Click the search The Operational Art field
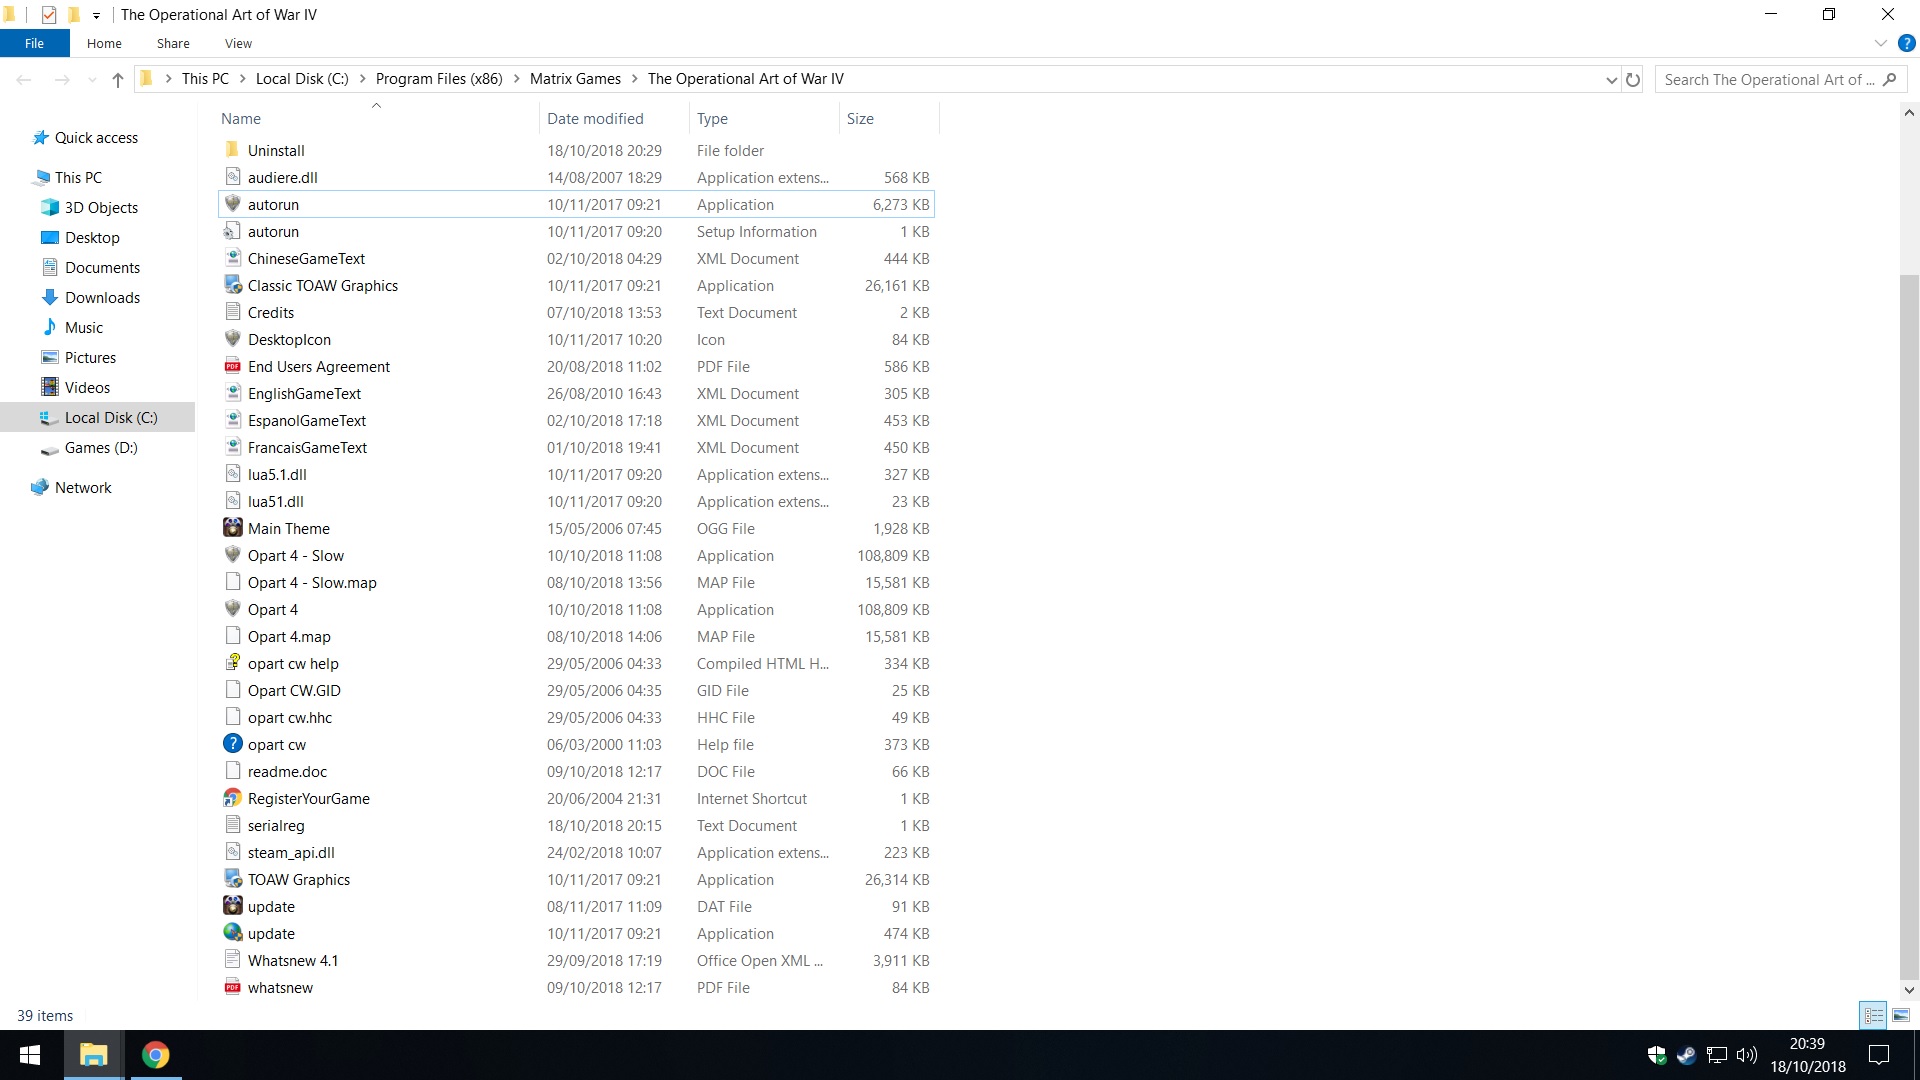The image size is (1920, 1080). pos(1768,79)
